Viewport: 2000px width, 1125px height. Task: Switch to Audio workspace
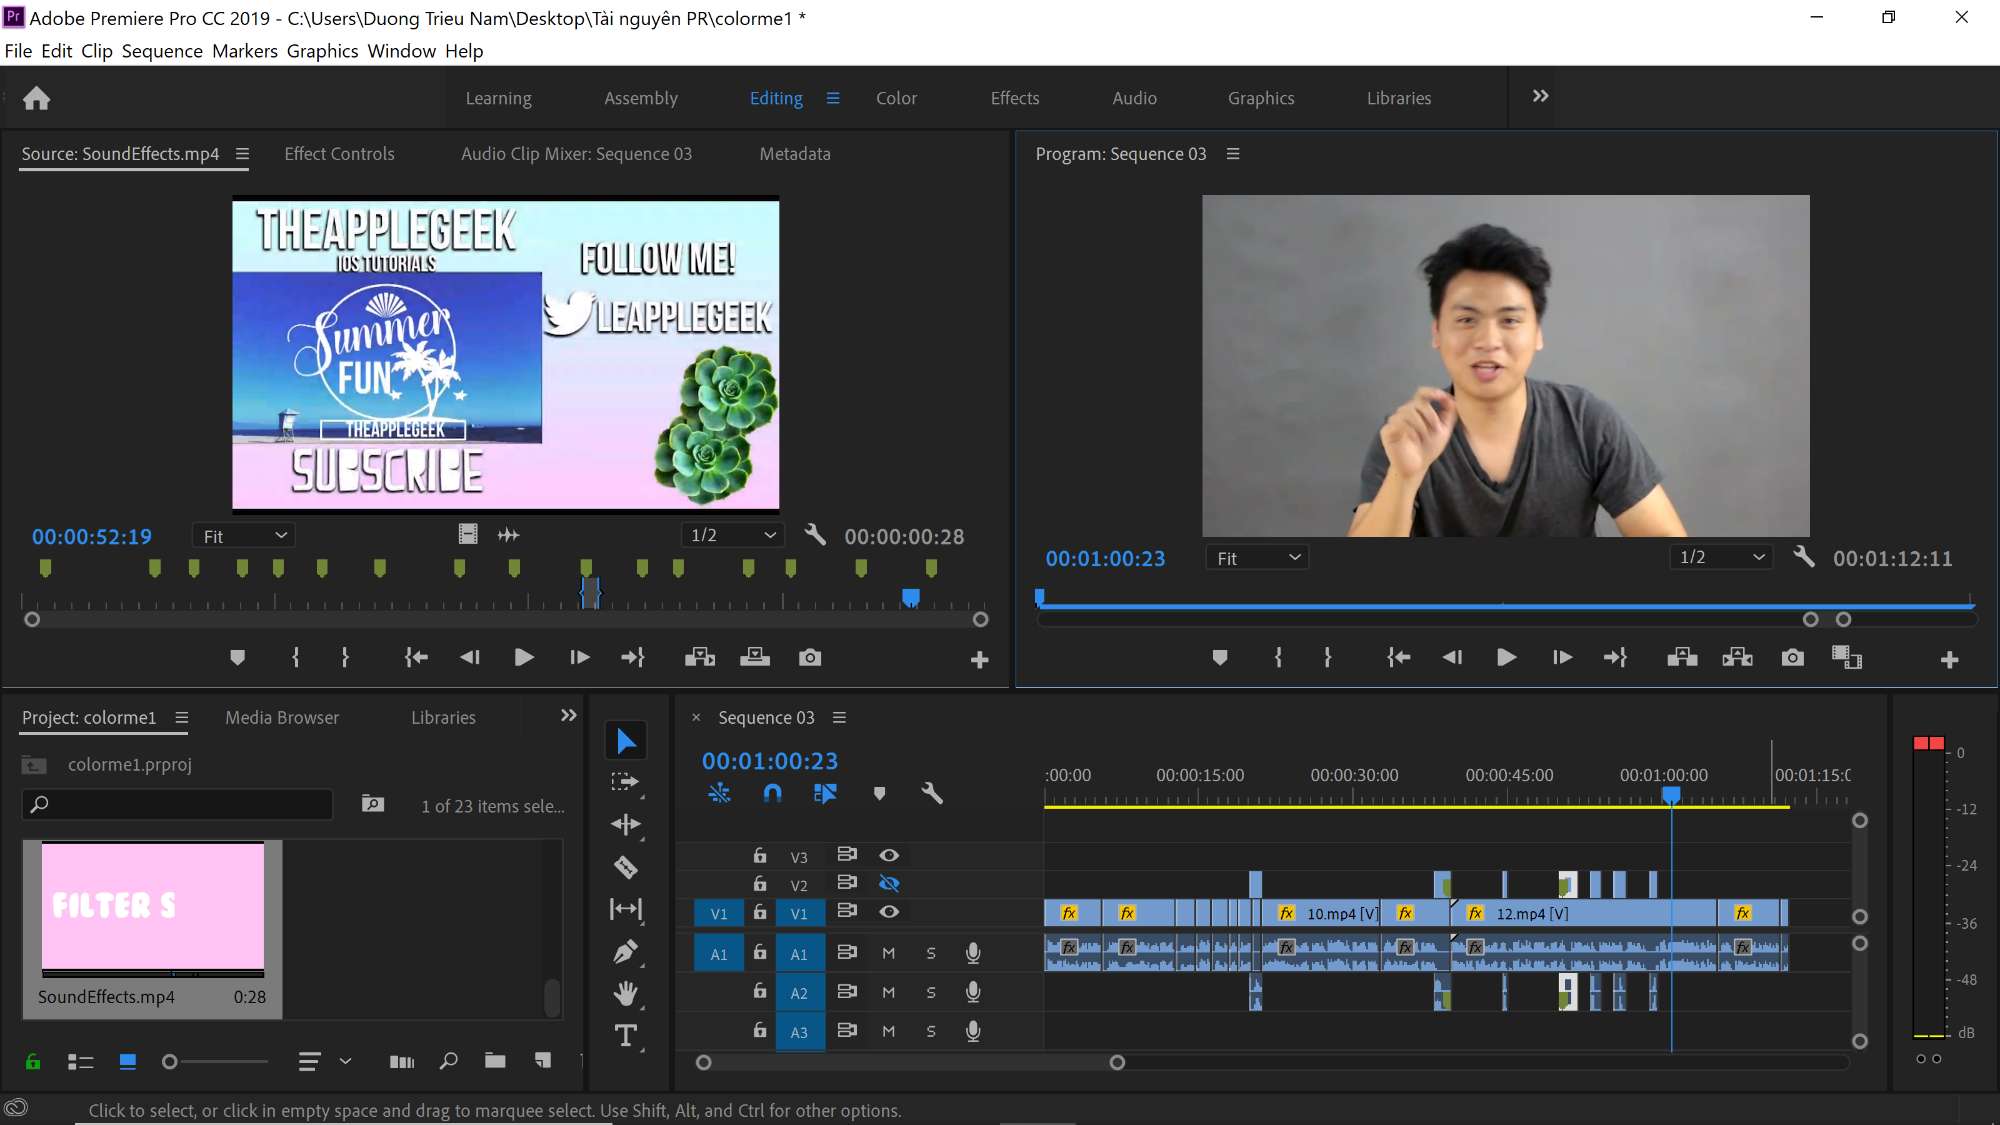(1134, 98)
